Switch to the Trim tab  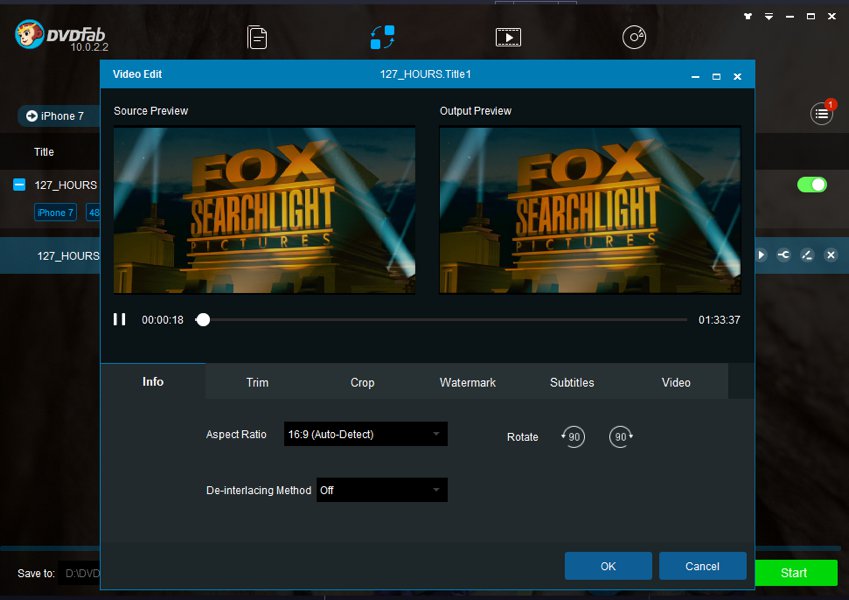pyautogui.click(x=257, y=382)
